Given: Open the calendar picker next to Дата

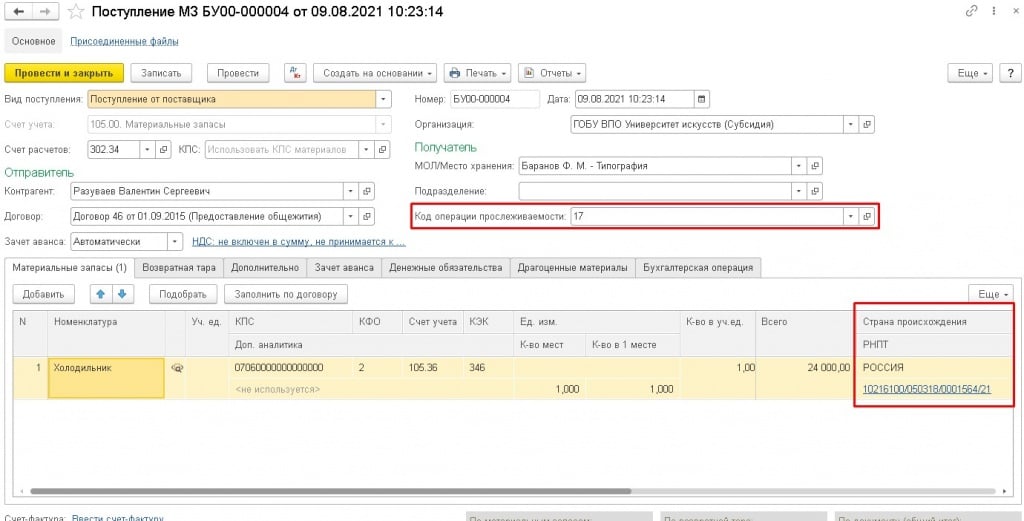Looking at the screenshot, I should (701, 99).
